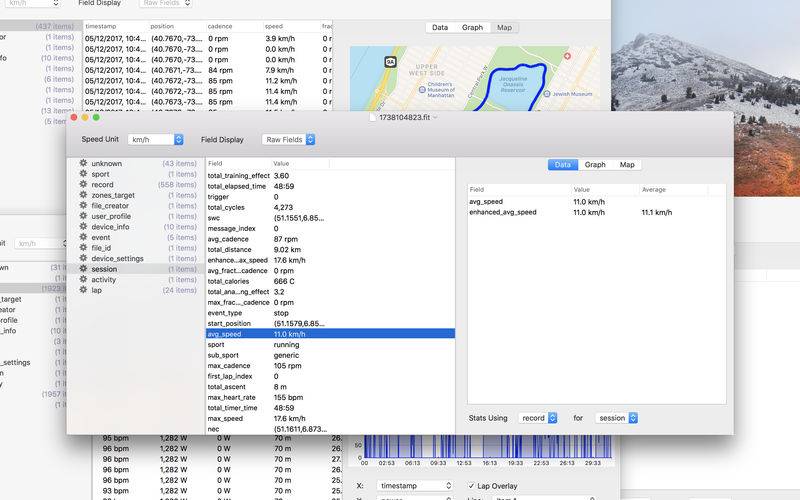The image size is (800, 500).
Task: Select the total_ascent 8 m row
Action: pyautogui.click(x=330, y=387)
